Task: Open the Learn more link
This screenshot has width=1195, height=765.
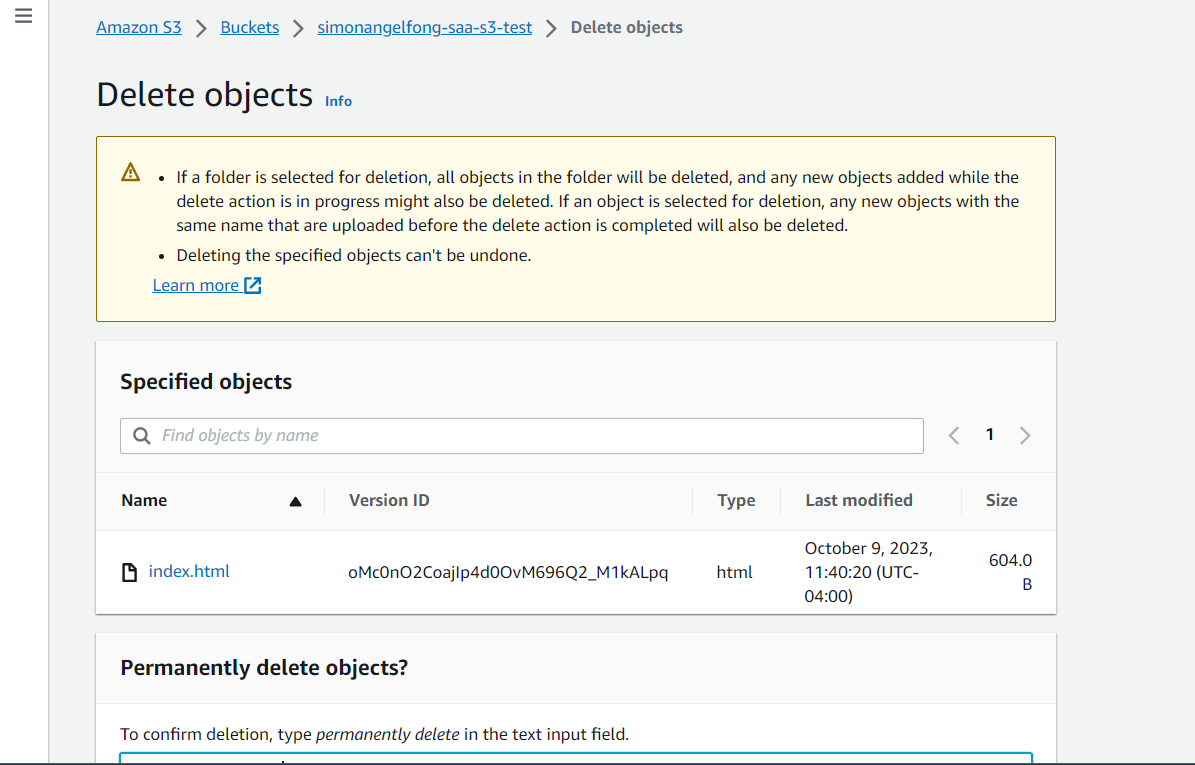Action: (x=196, y=285)
